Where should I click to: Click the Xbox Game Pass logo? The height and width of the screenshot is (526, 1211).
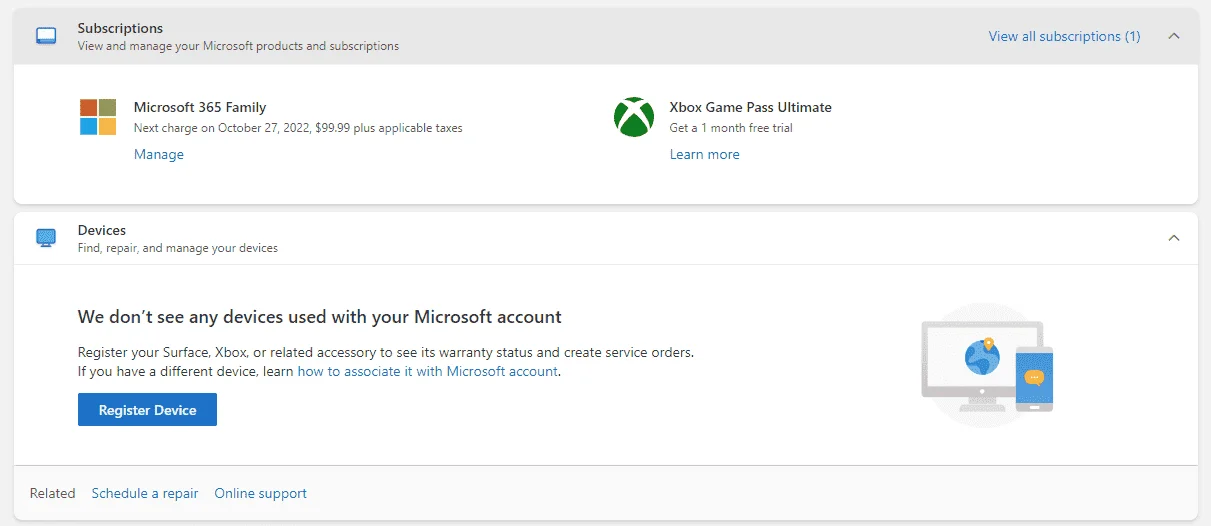tap(634, 117)
